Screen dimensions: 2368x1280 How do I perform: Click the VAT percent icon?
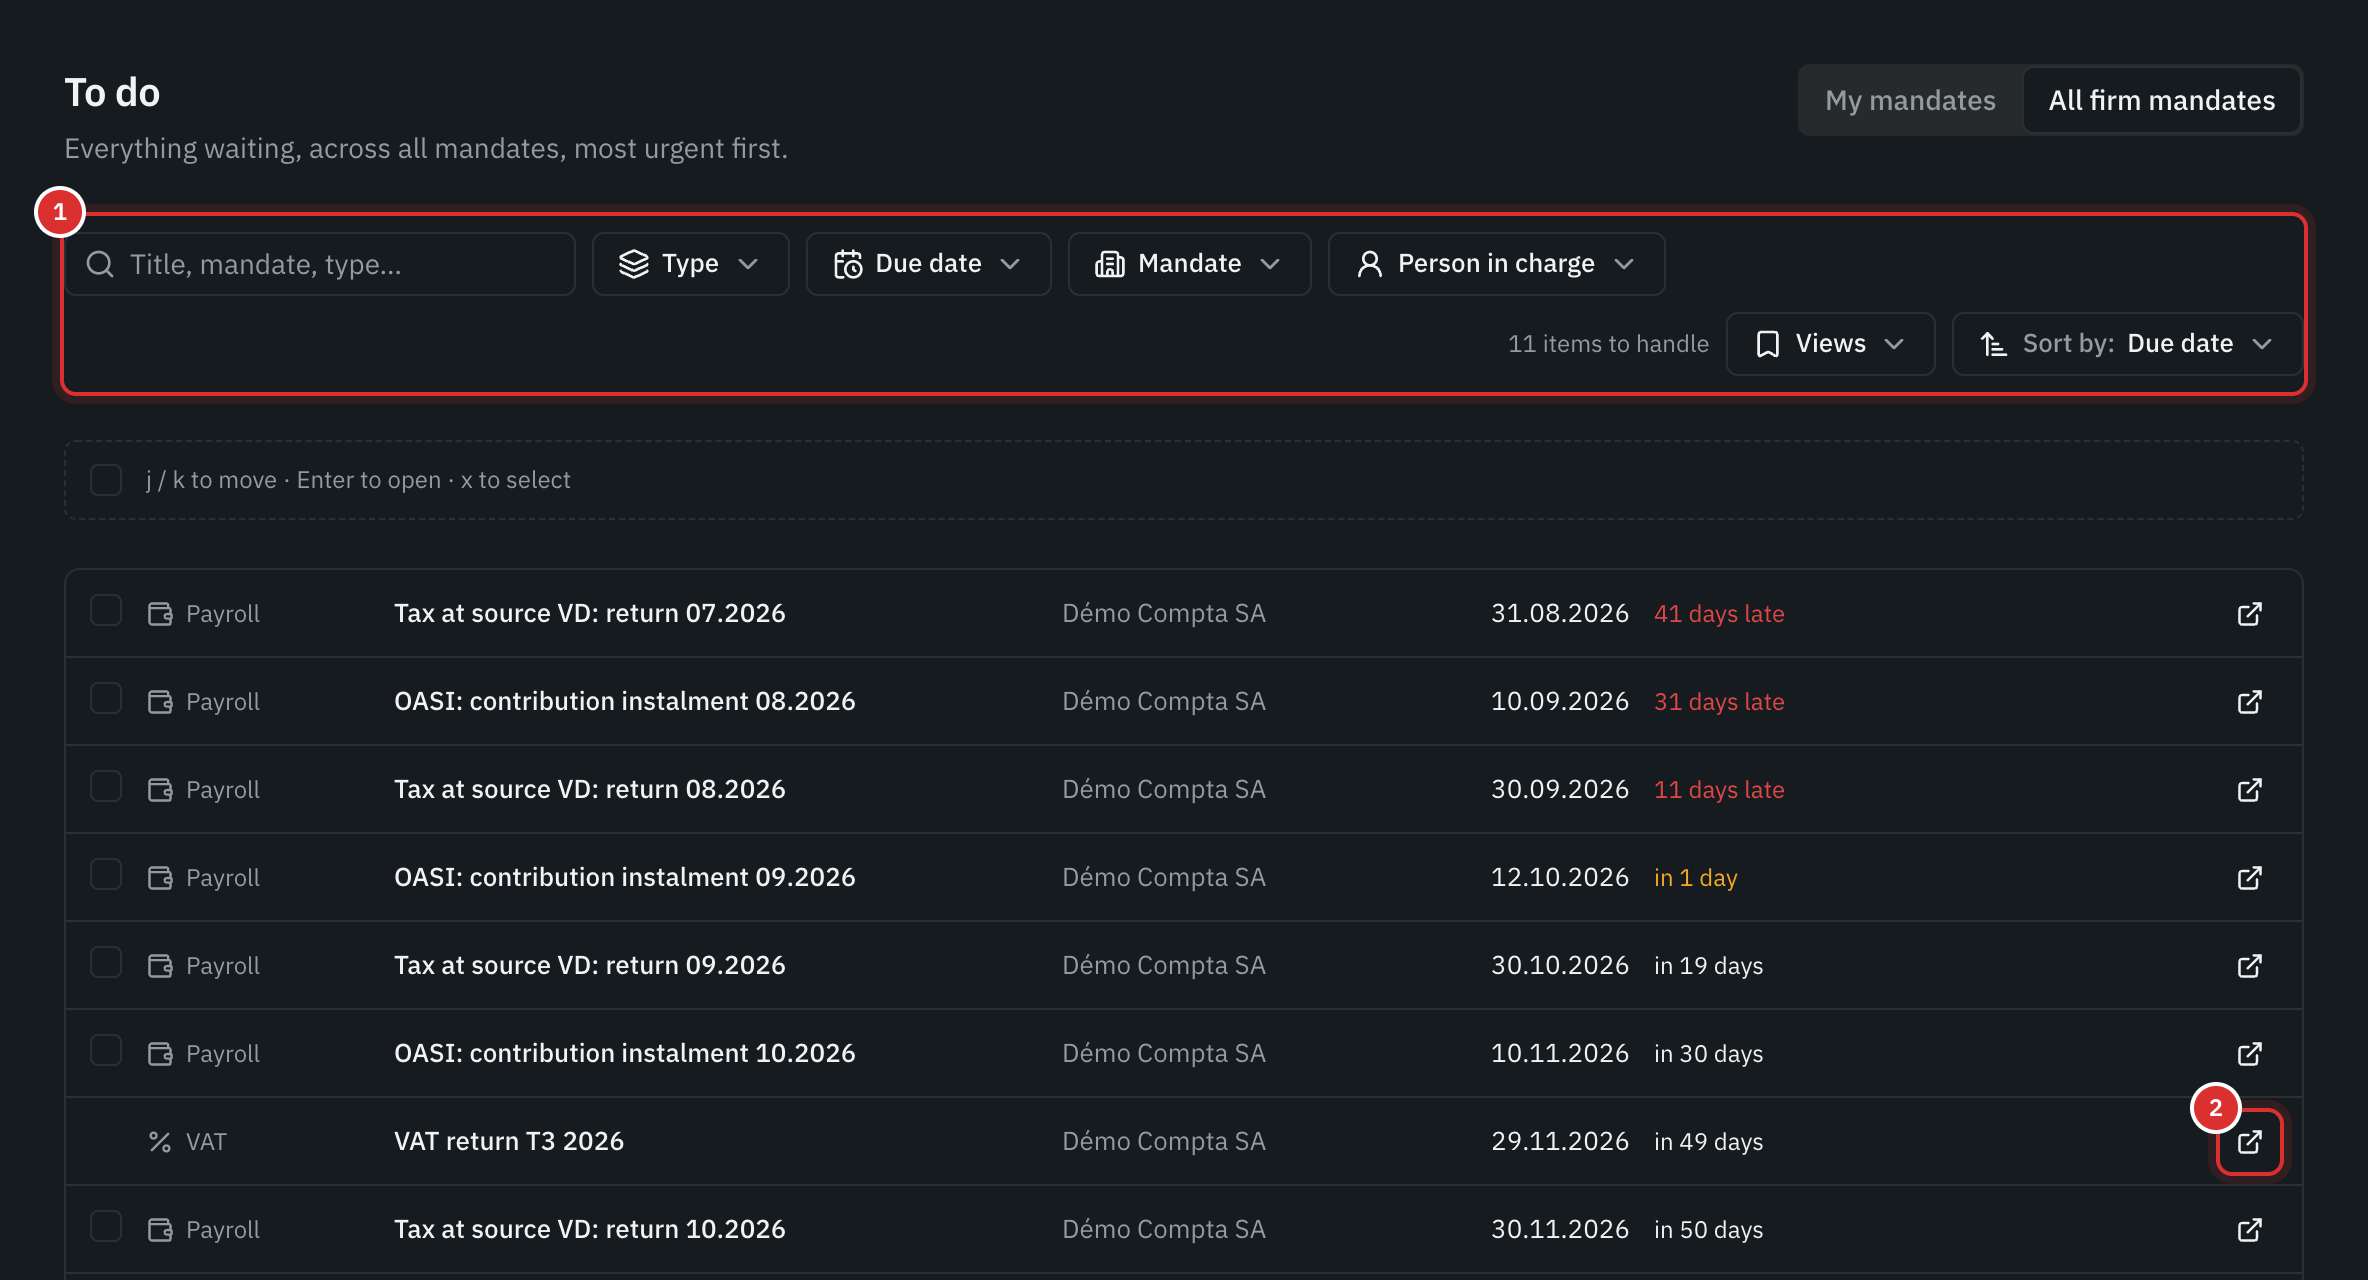tap(160, 1141)
